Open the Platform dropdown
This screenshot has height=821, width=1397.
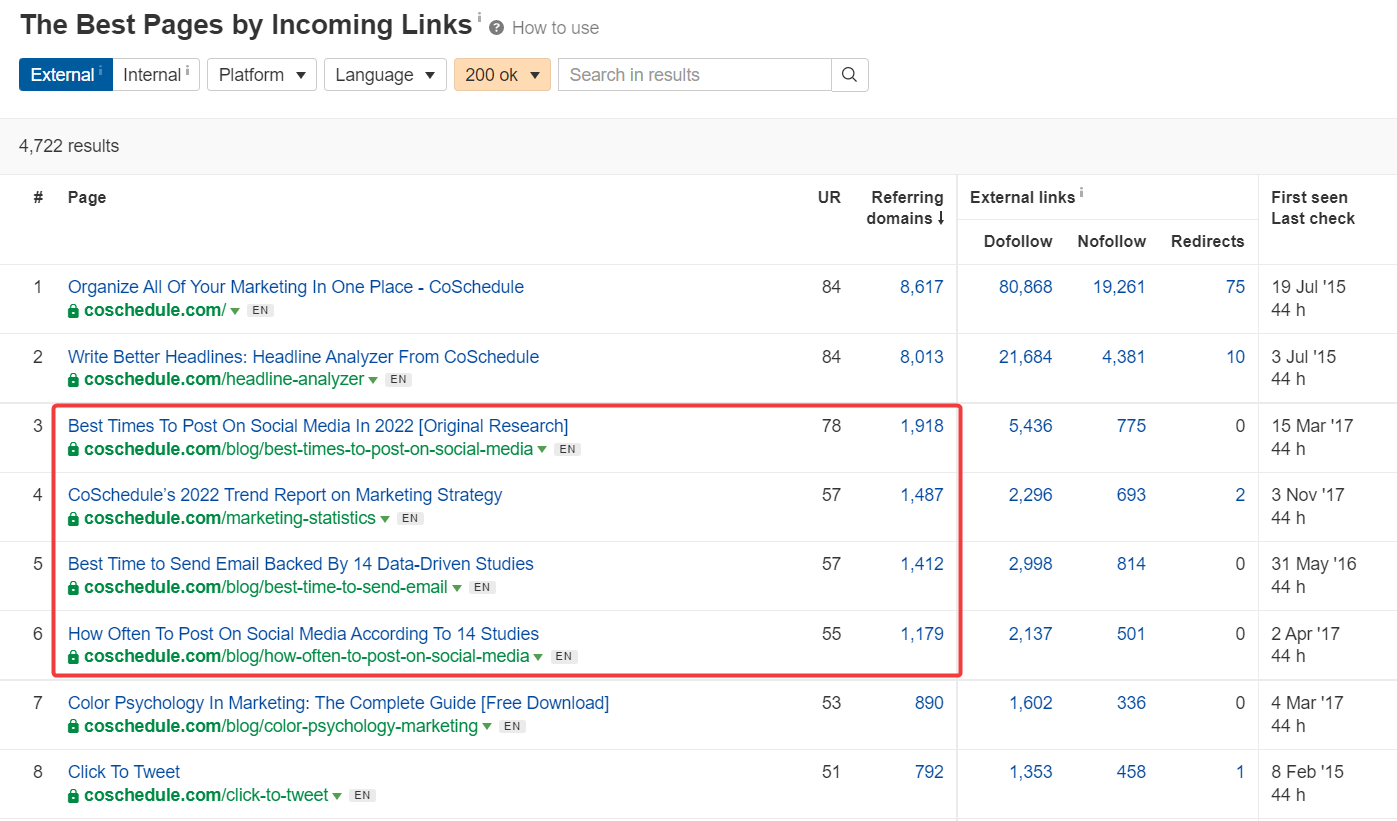[262, 75]
